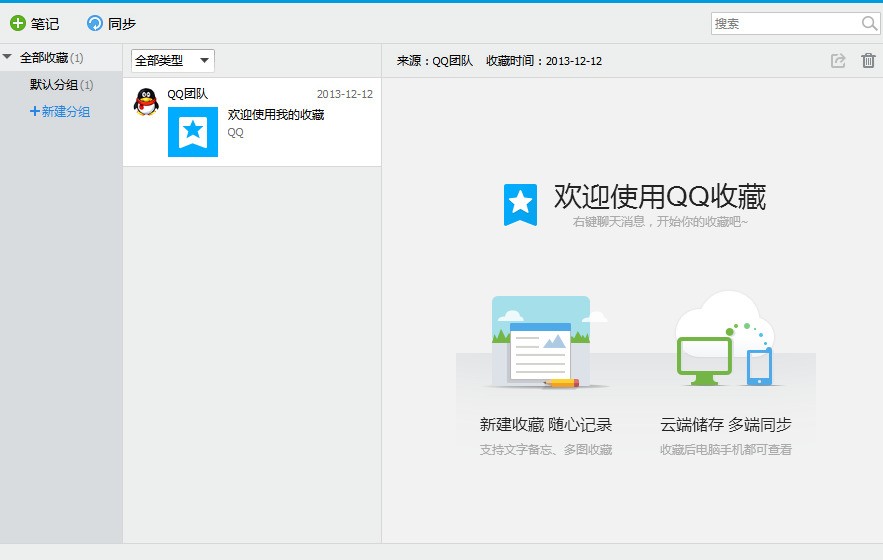This screenshot has width=883, height=560.
Task: Click the magnifier search icon
Action: (869, 24)
